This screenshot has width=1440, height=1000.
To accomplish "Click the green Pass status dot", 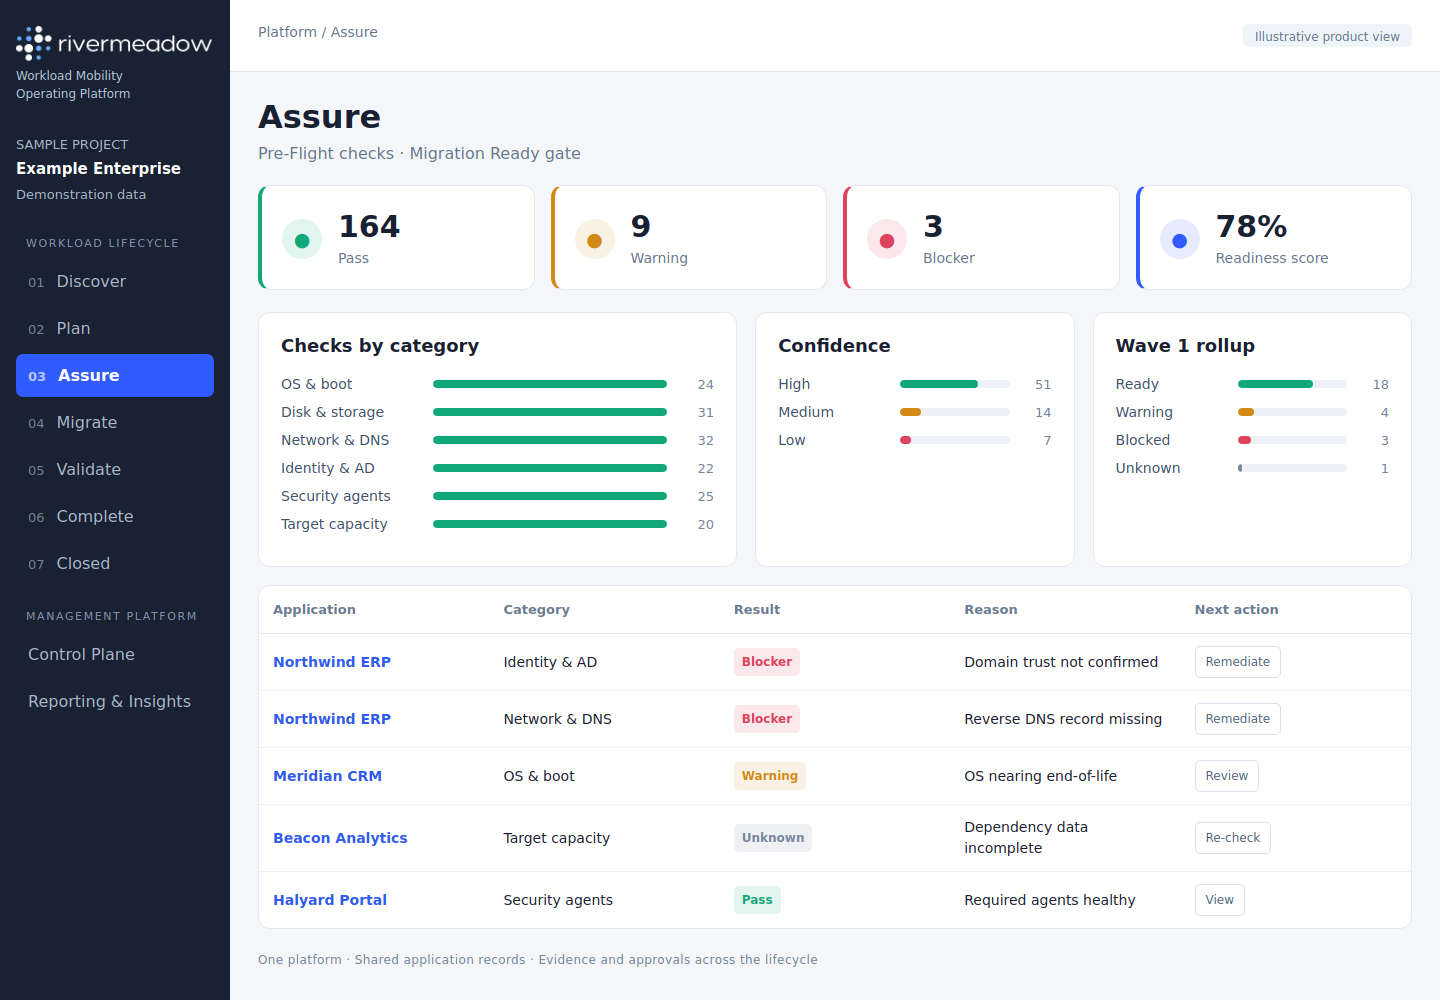I will coord(302,240).
